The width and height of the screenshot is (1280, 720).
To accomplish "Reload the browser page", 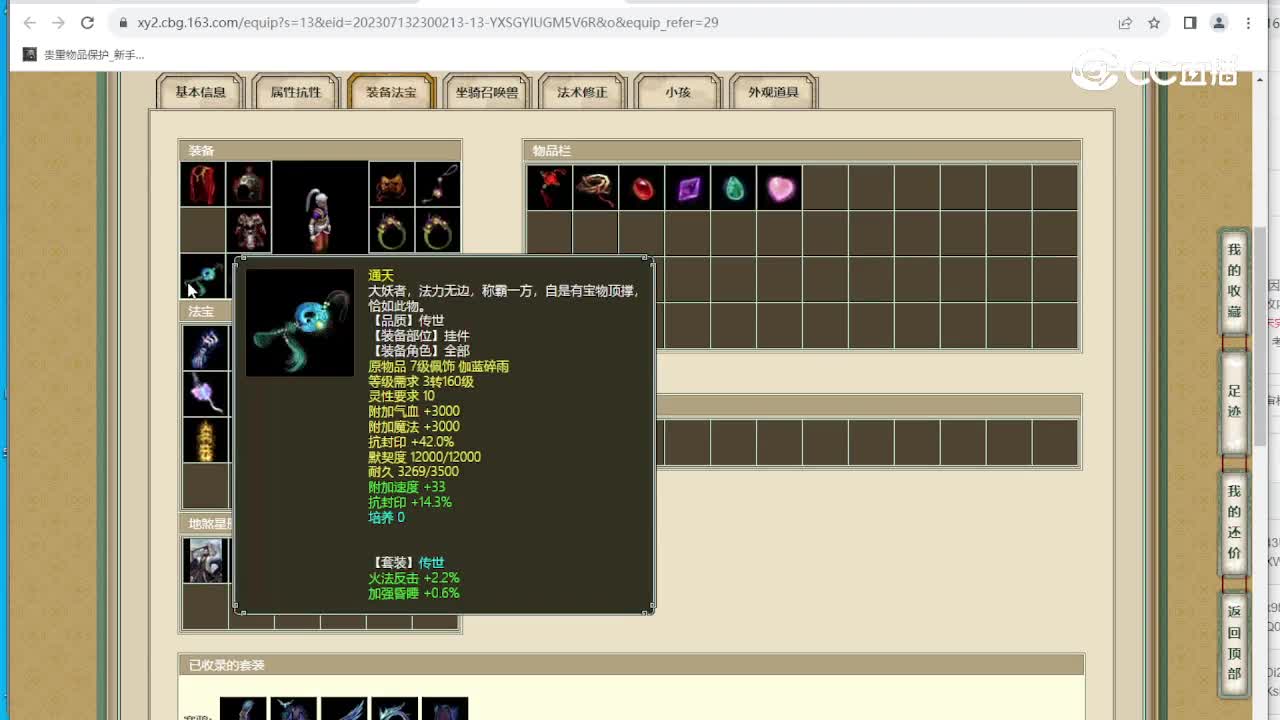I will 87,22.
